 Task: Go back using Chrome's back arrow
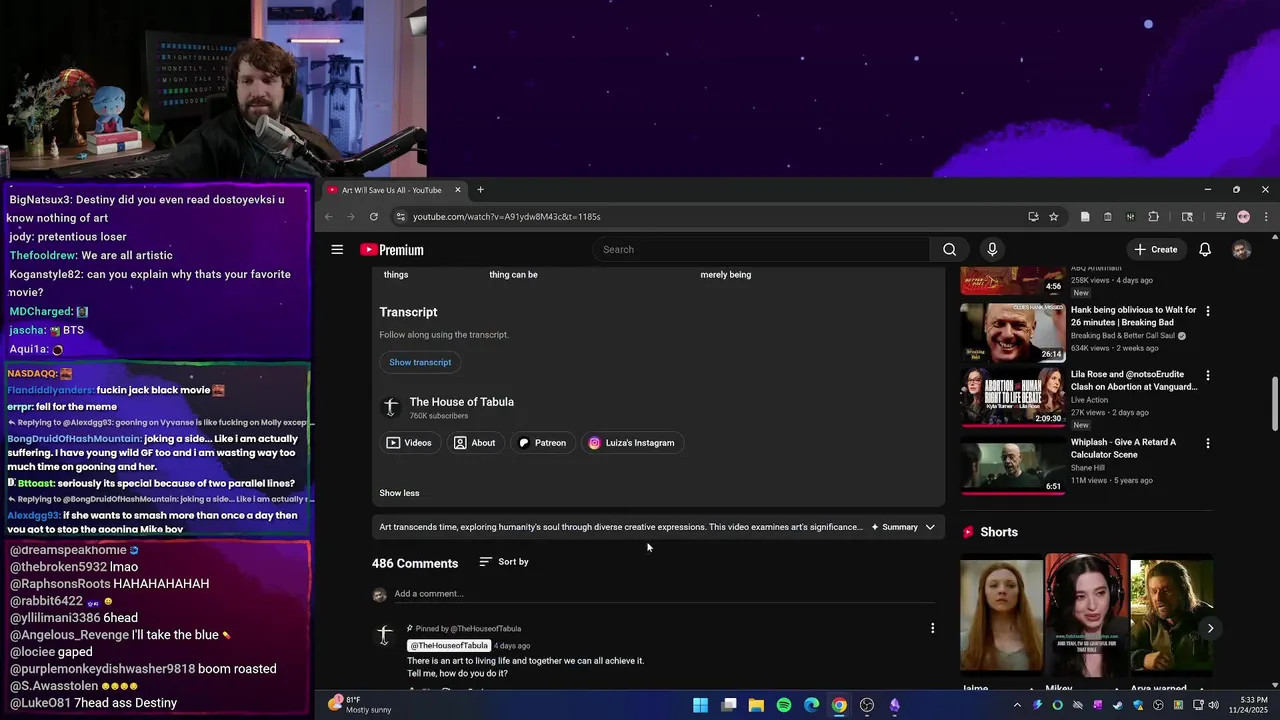[x=328, y=217]
